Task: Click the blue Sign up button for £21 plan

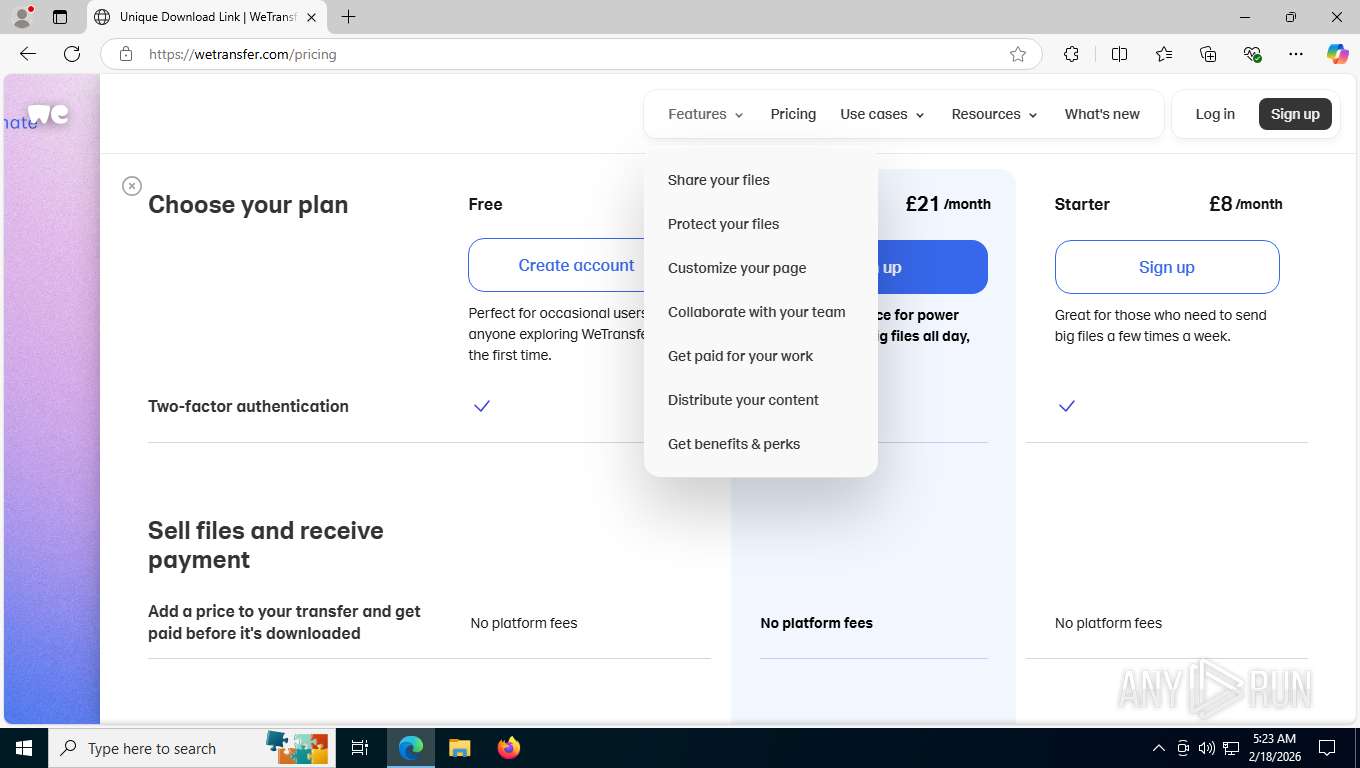Action: pyautogui.click(x=933, y=267)
